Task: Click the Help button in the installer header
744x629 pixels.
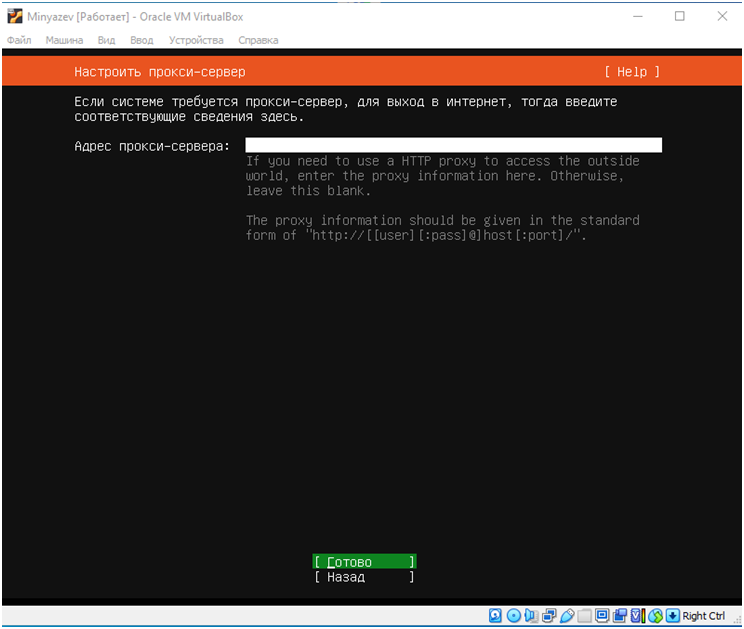Action: [x=632, y=72]
